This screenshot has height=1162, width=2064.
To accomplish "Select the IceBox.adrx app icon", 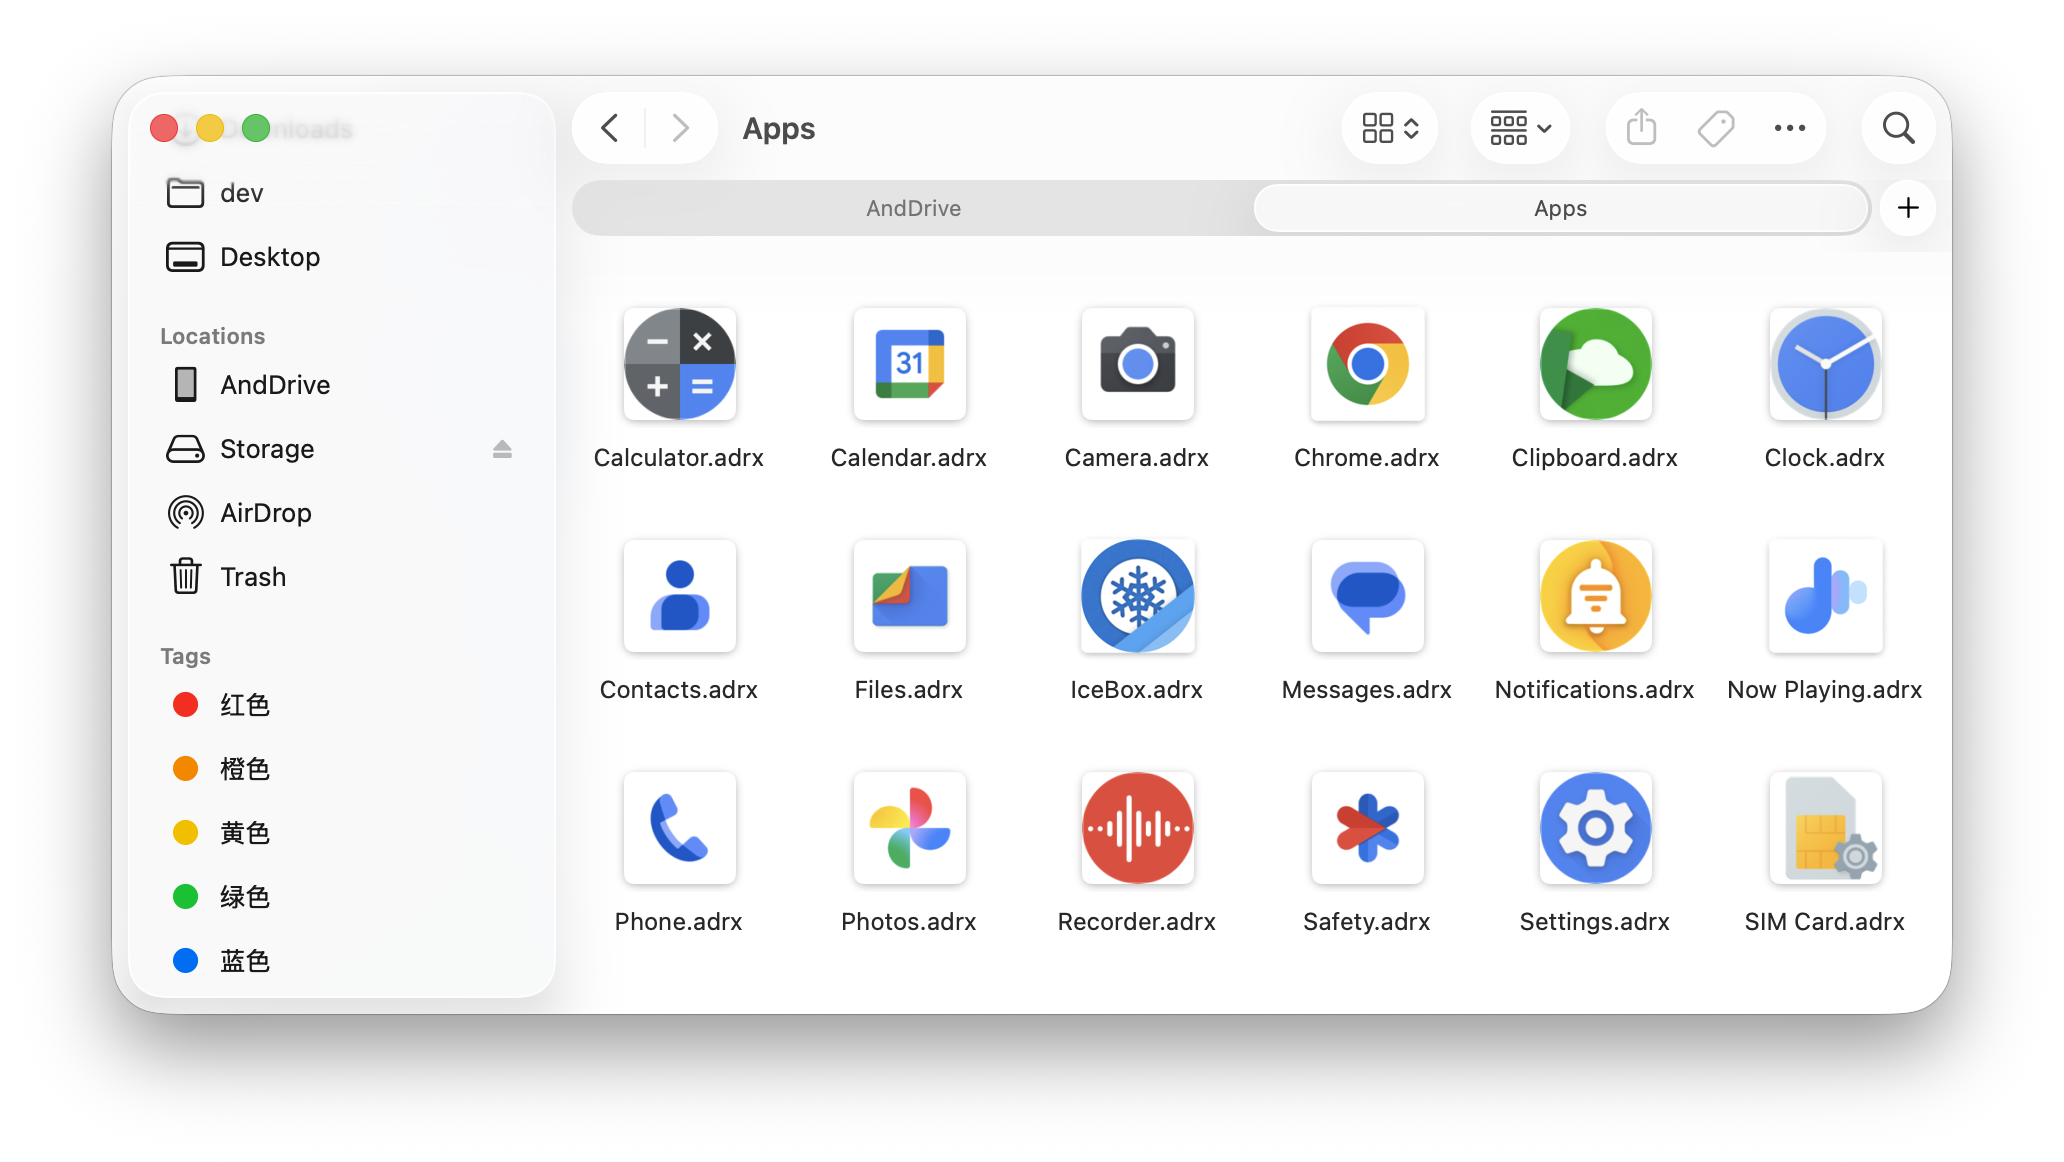I will pos(1137,596).
